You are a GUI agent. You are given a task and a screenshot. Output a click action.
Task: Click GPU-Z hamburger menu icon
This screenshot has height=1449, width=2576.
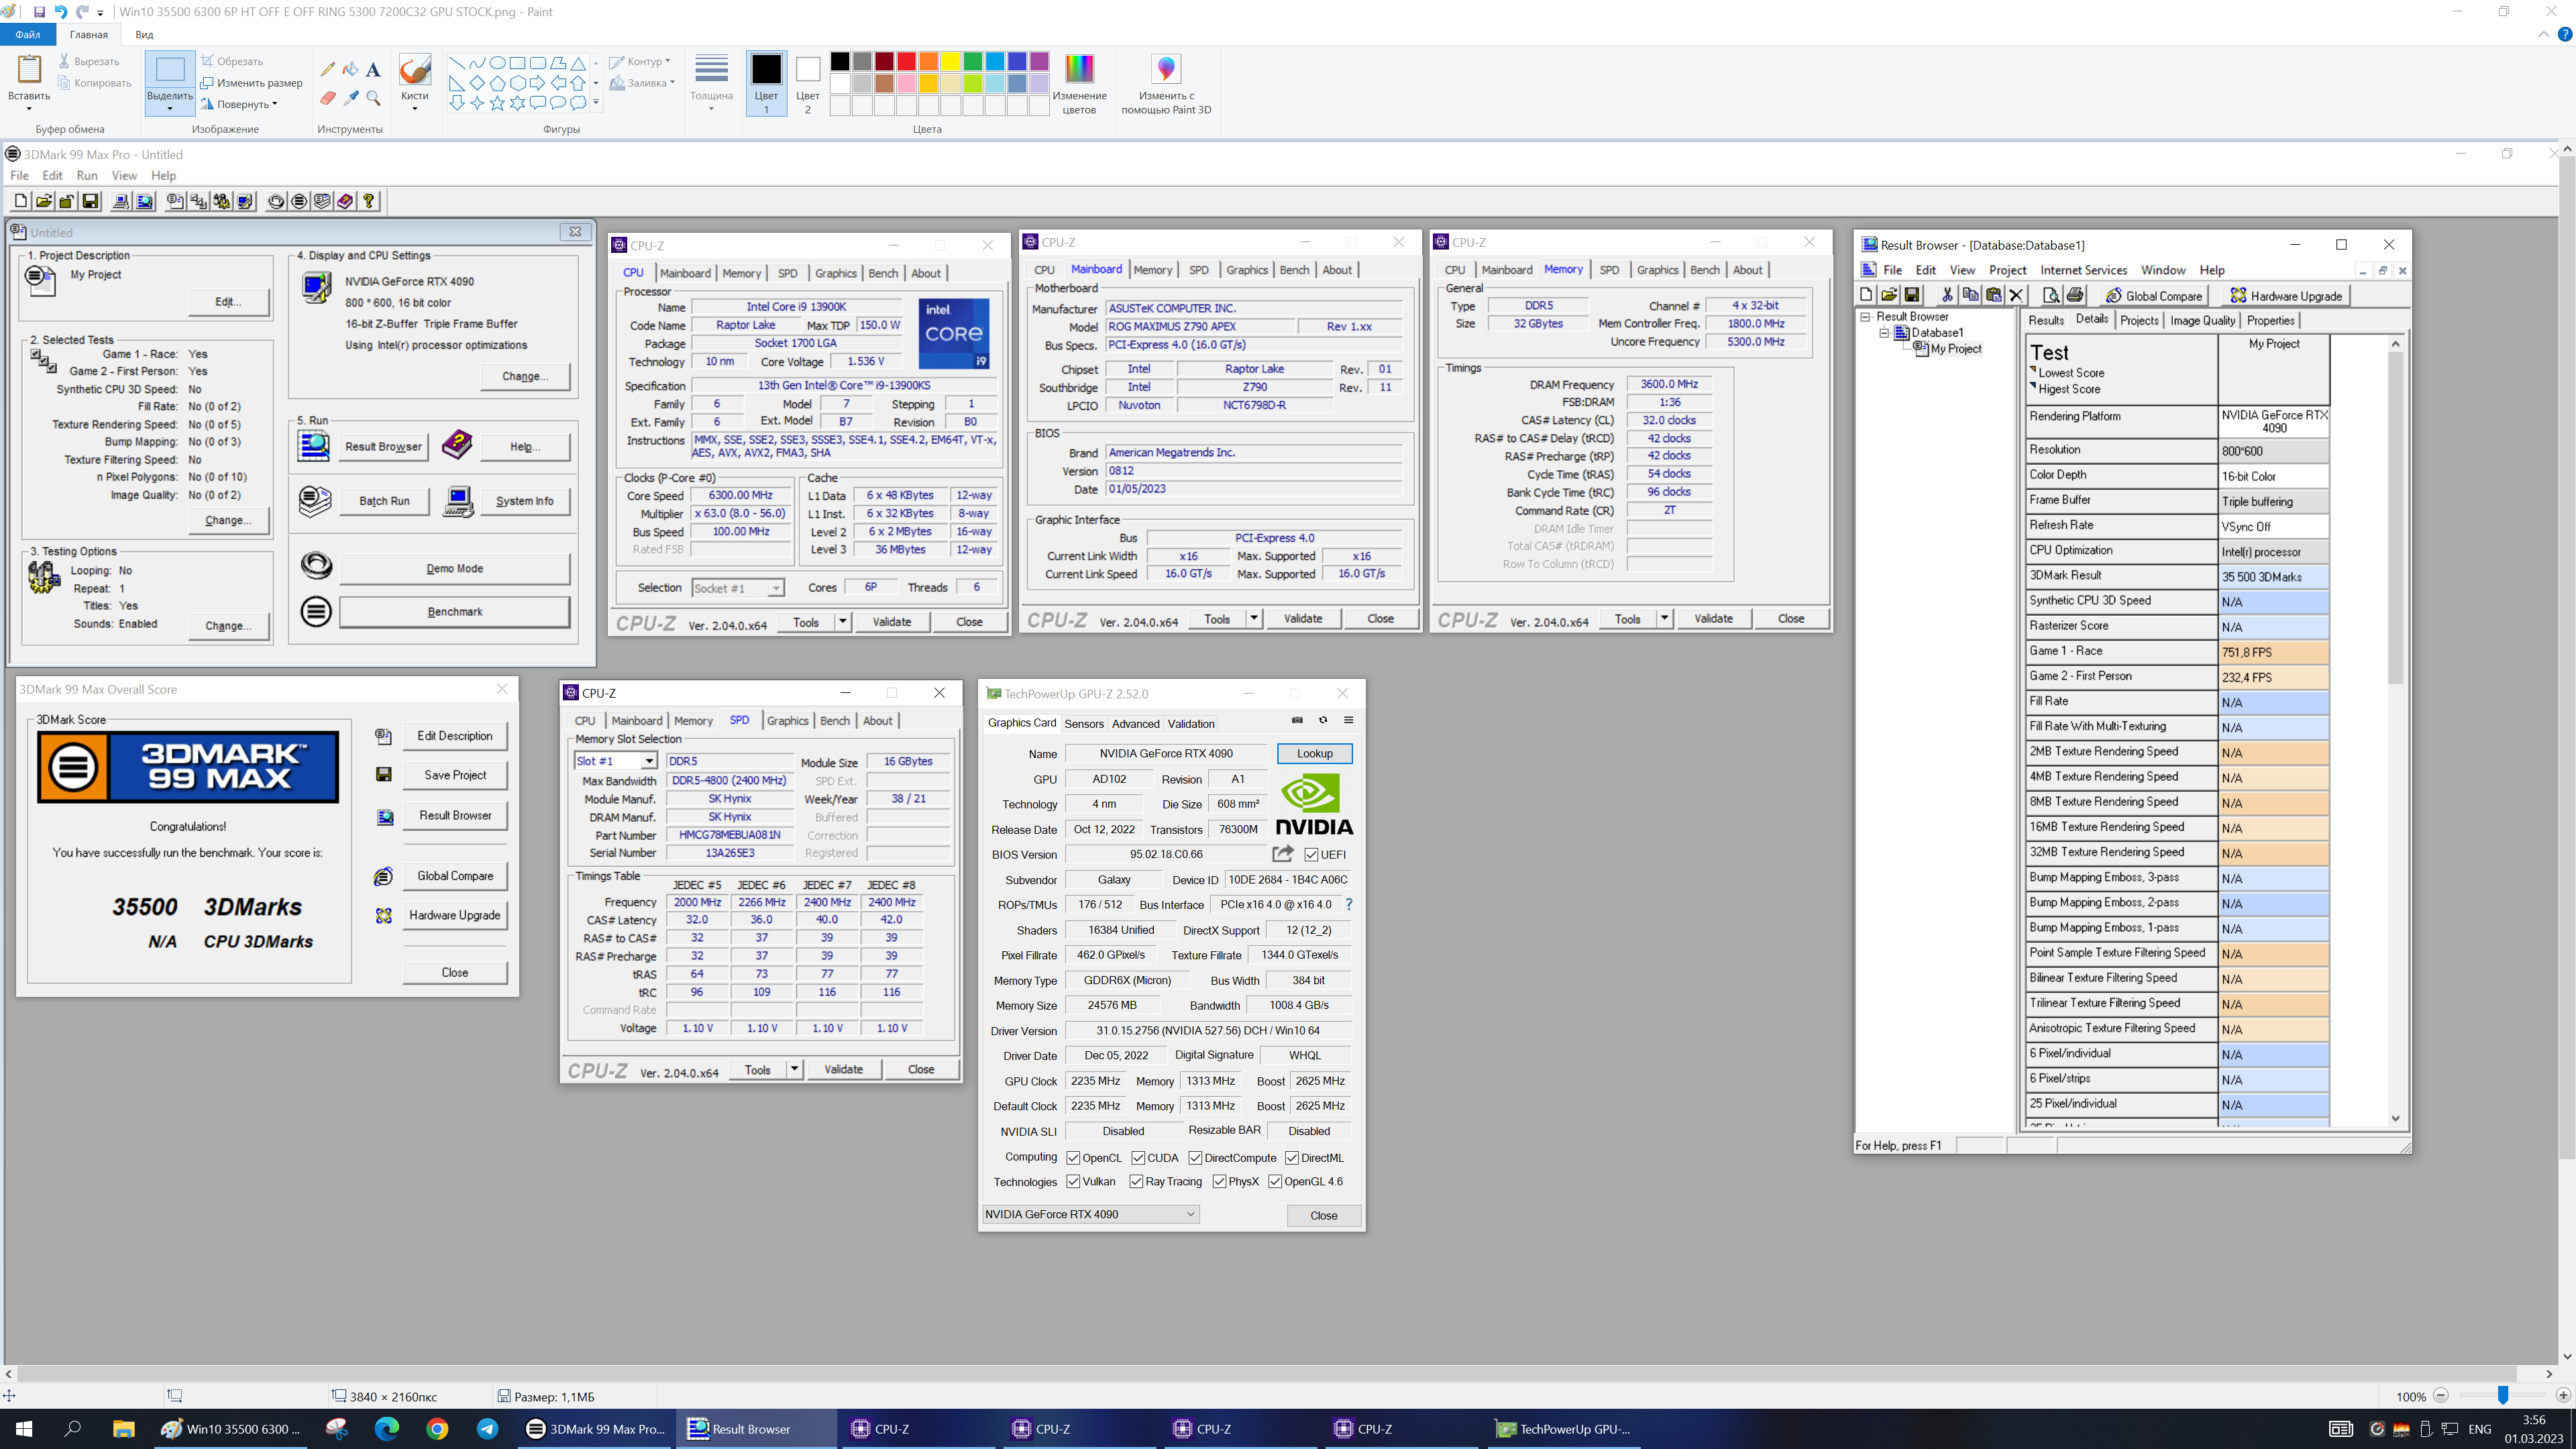1348,720
